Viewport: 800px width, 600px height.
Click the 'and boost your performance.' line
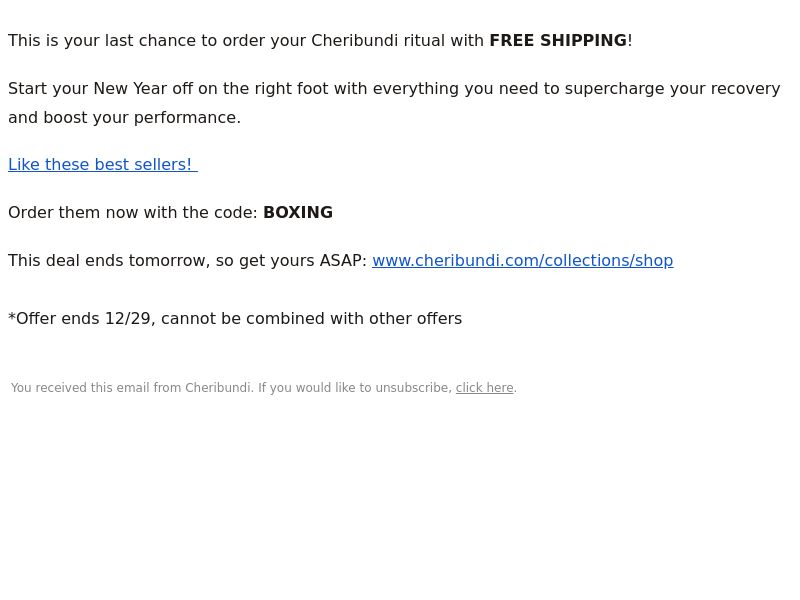click(124, 118)
